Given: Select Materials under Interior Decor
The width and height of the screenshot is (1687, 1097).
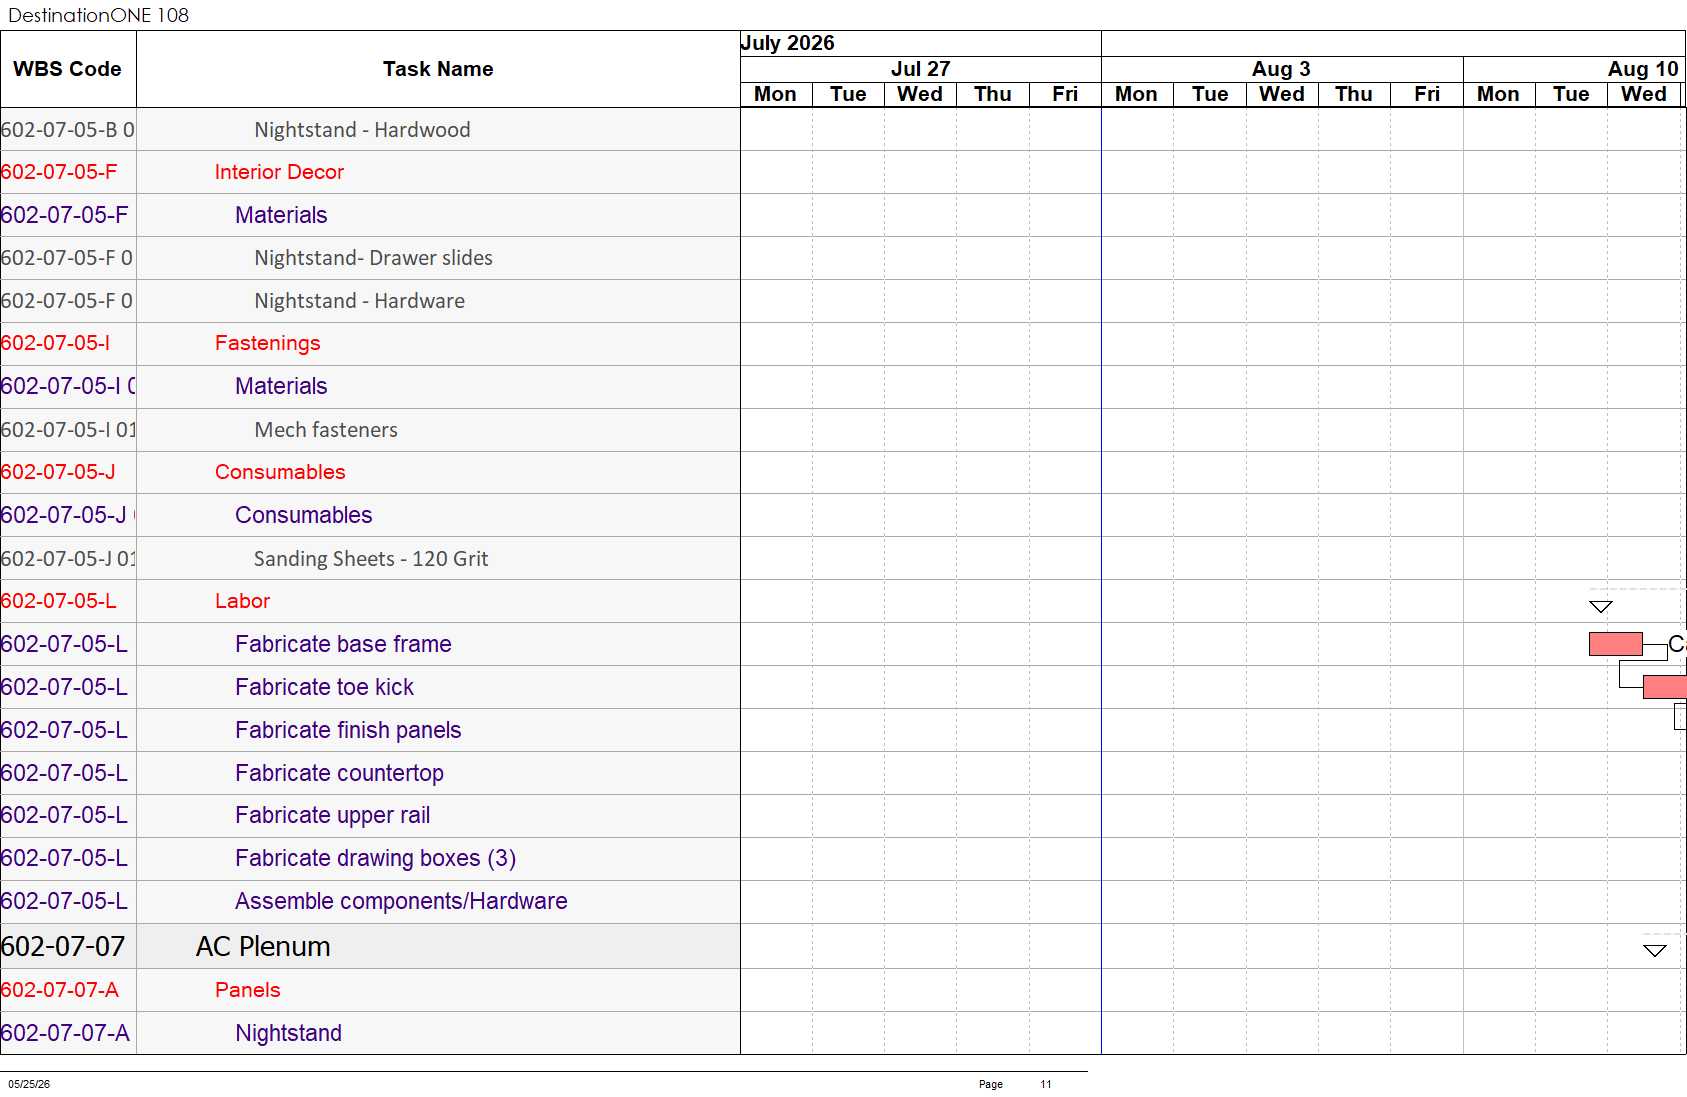Looking at the screenshot, I should [281, 215].
